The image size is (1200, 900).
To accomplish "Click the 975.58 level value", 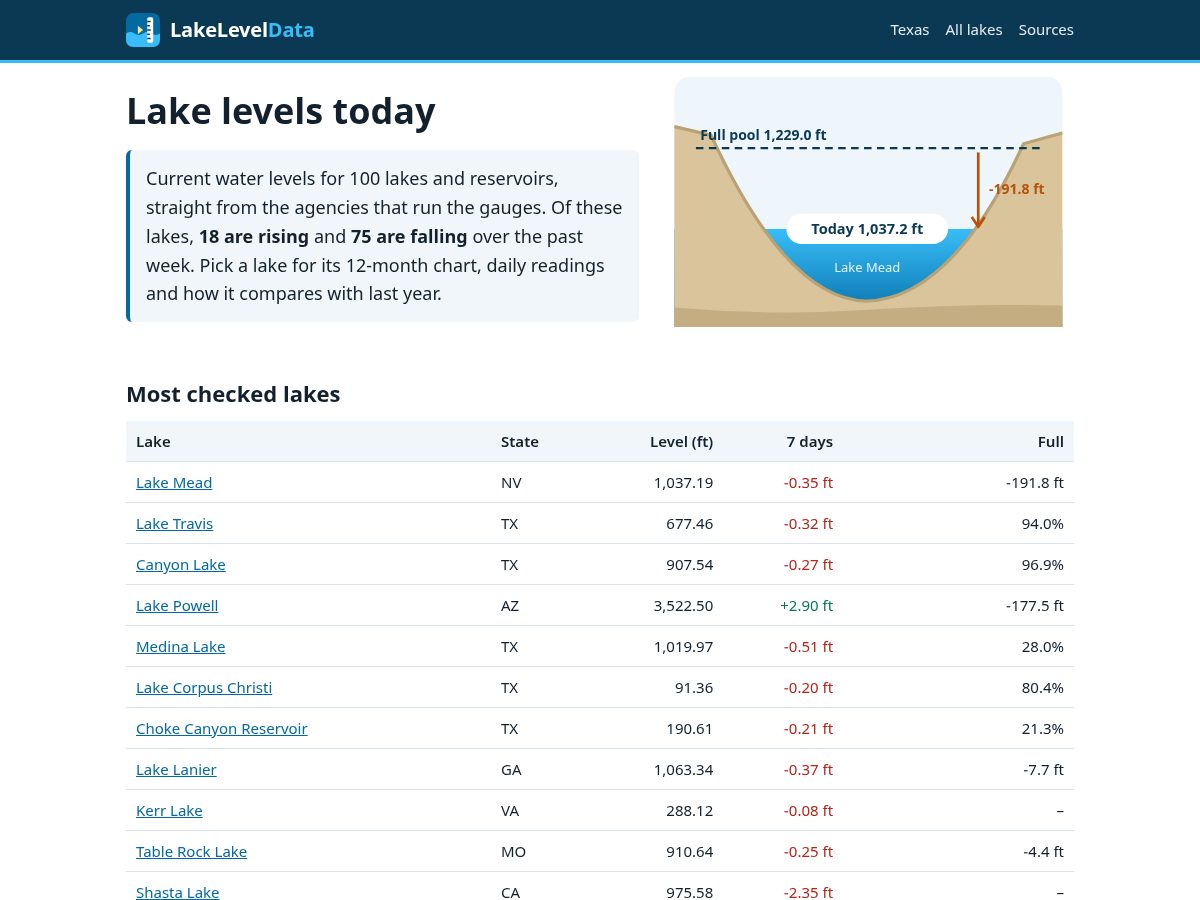I will [x=689, y=892].
